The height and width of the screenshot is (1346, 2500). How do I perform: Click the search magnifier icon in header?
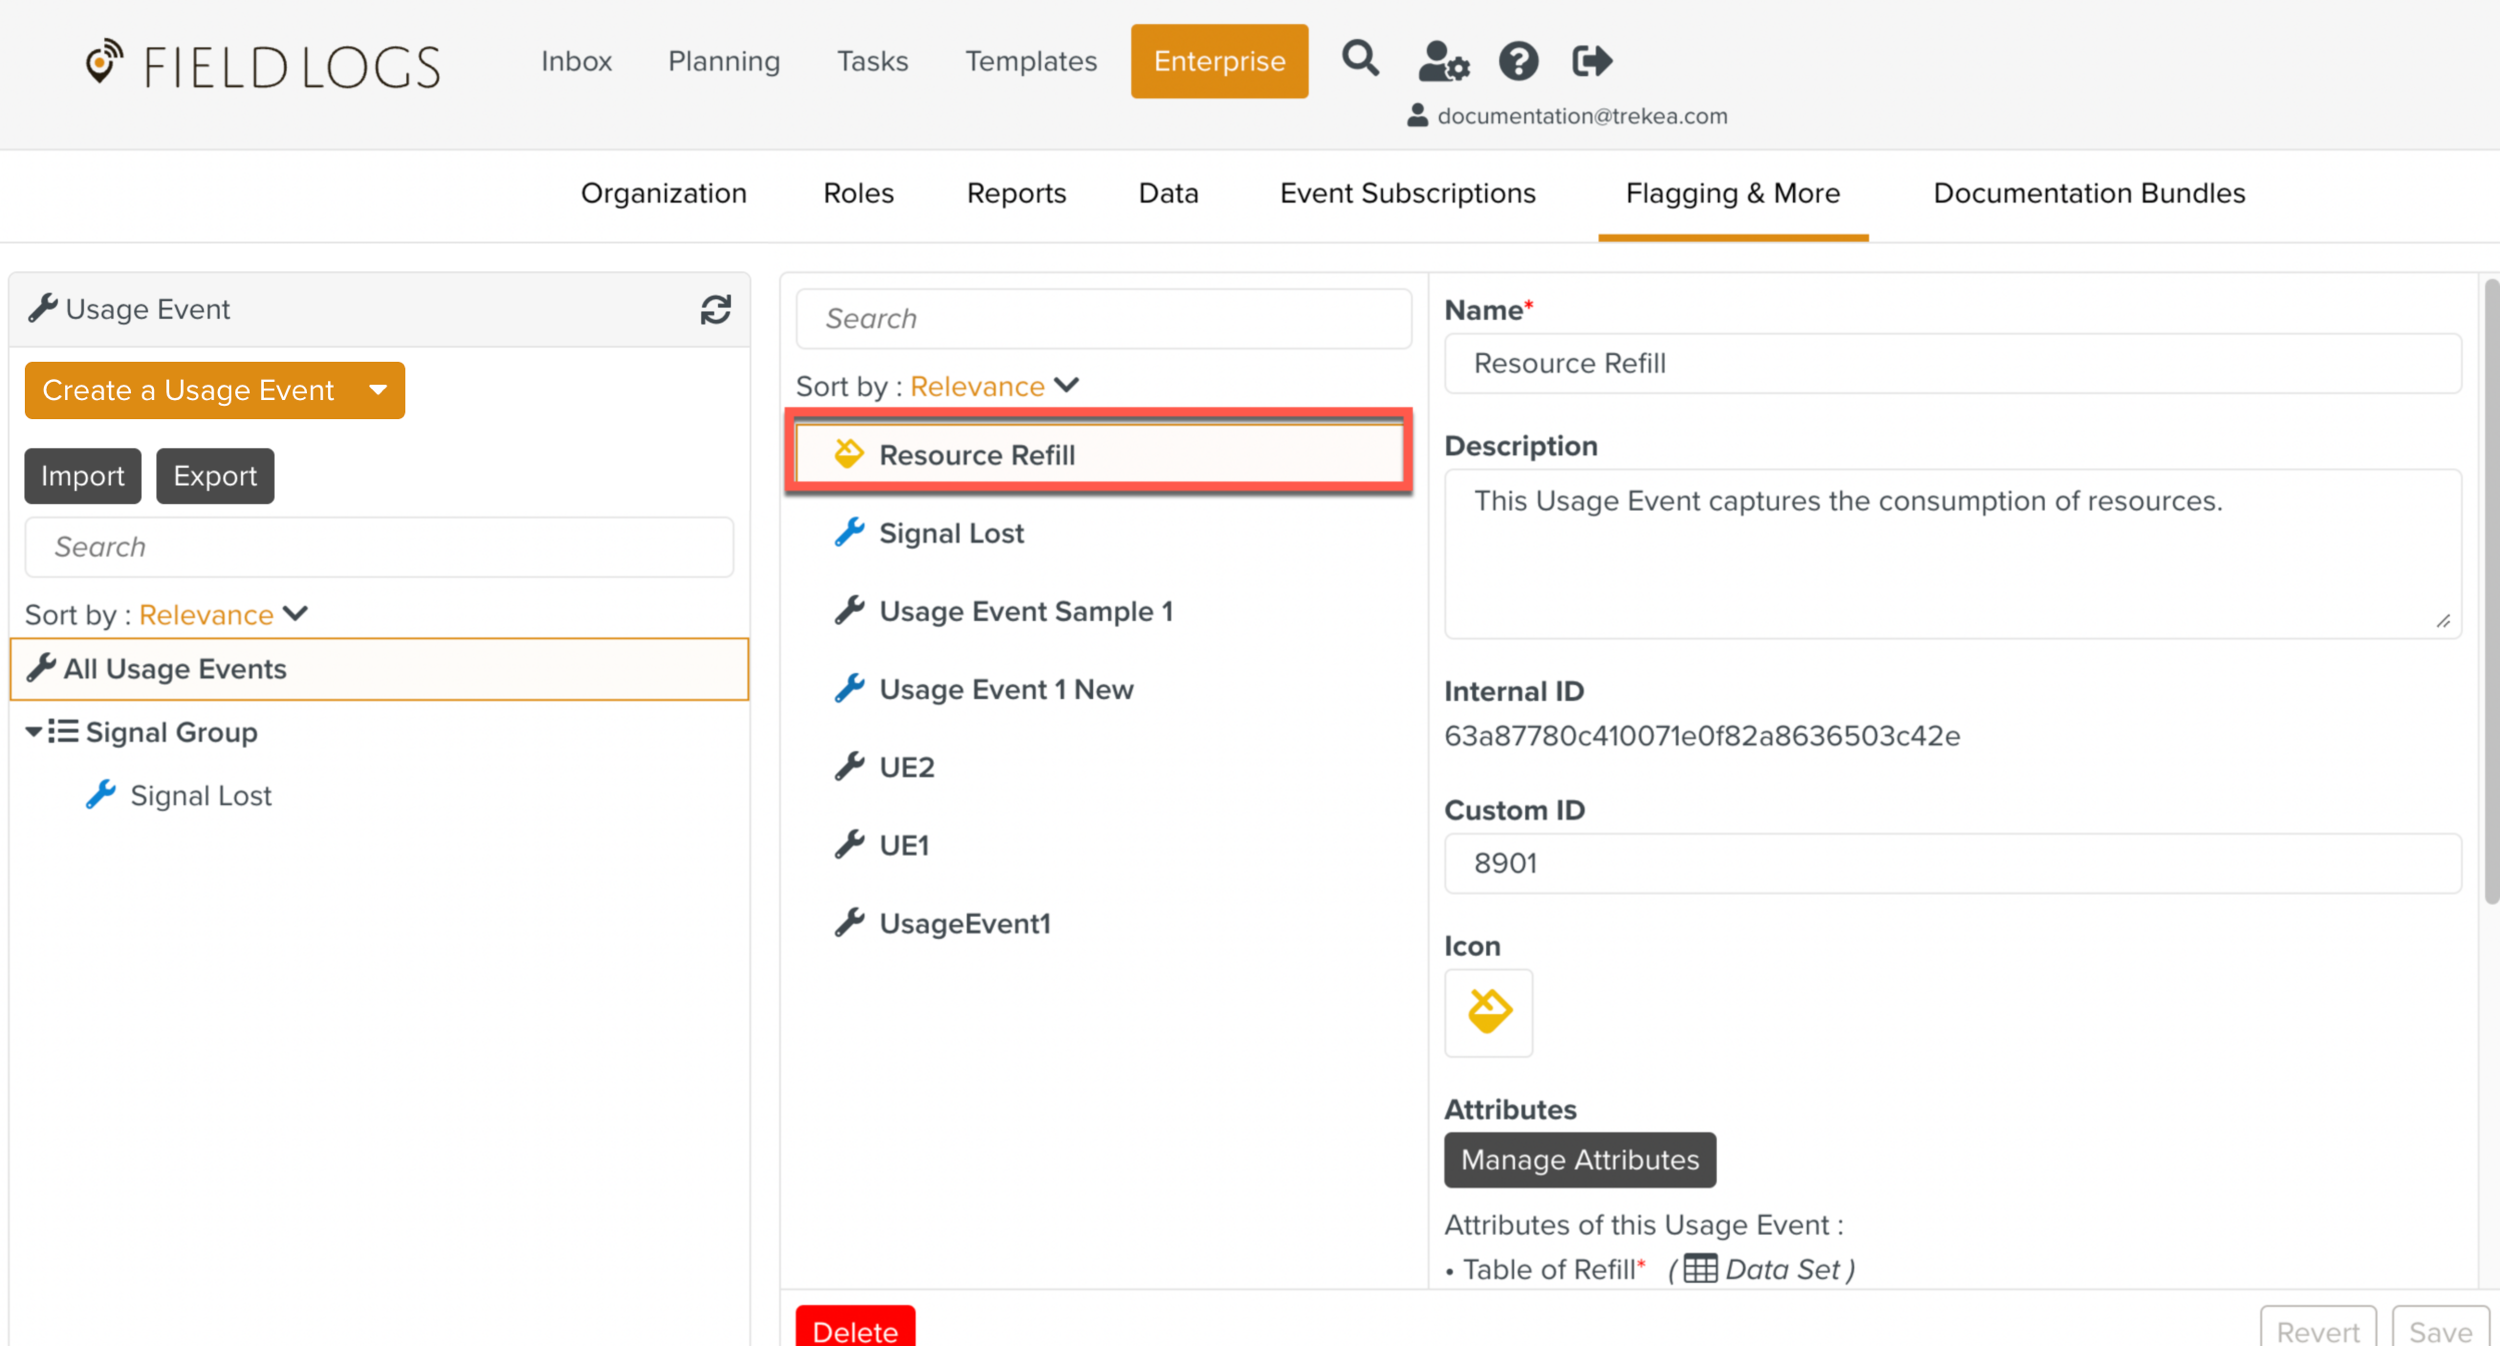click(1360, 60)
